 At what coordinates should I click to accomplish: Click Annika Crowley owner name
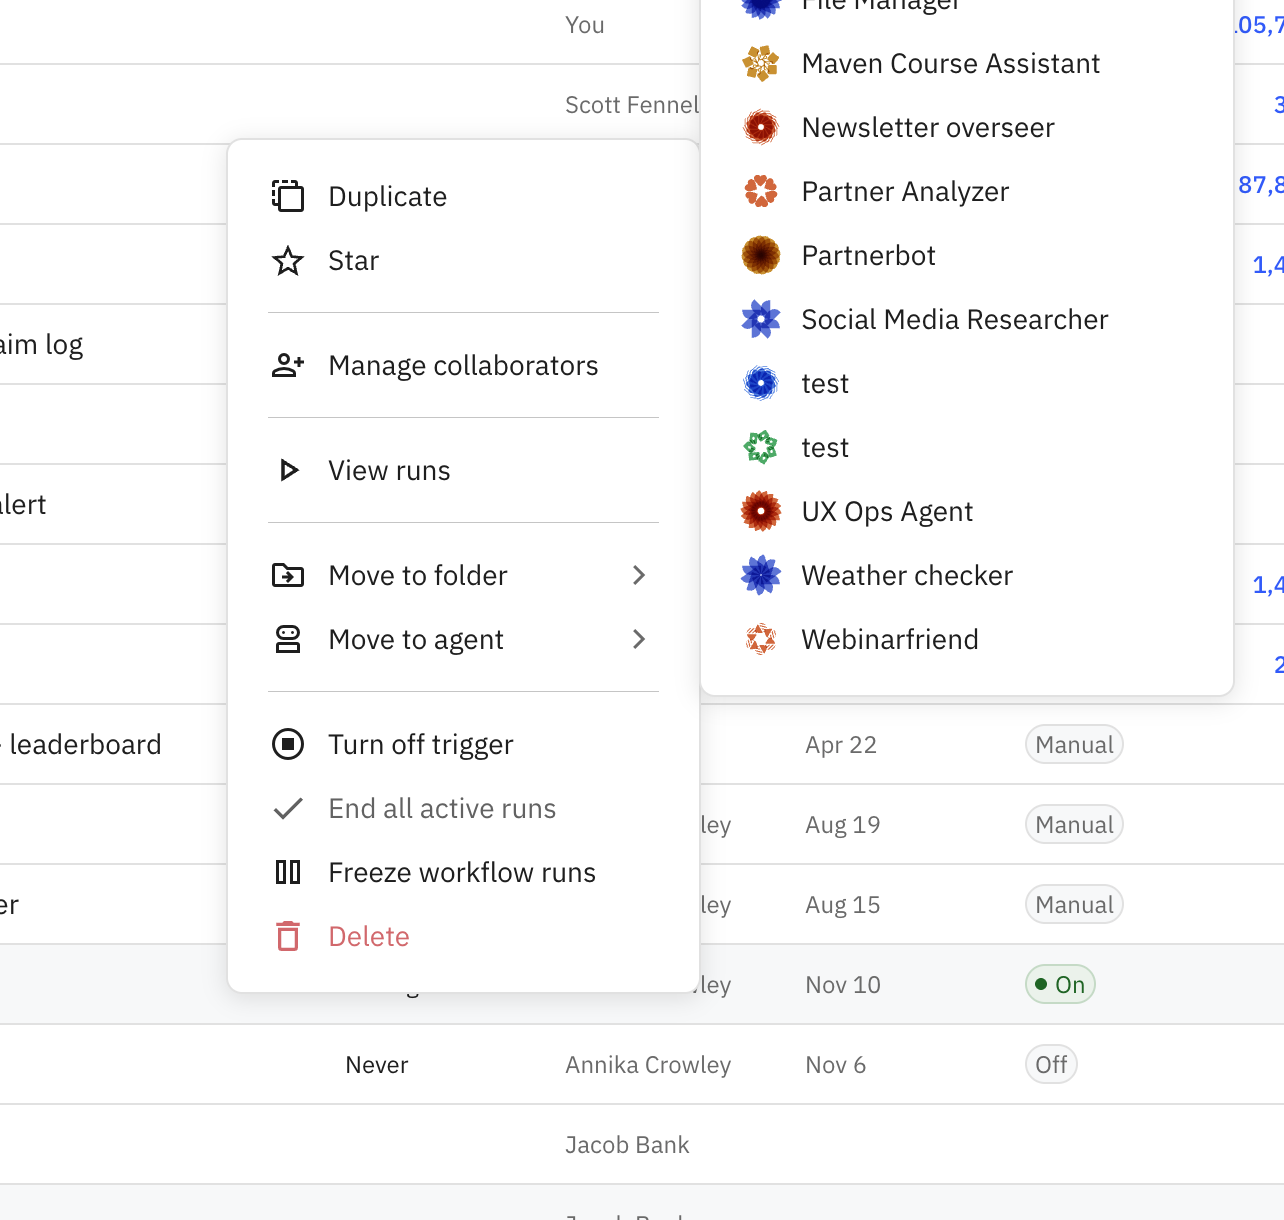pyautogui.click(x=648, y=1065)
